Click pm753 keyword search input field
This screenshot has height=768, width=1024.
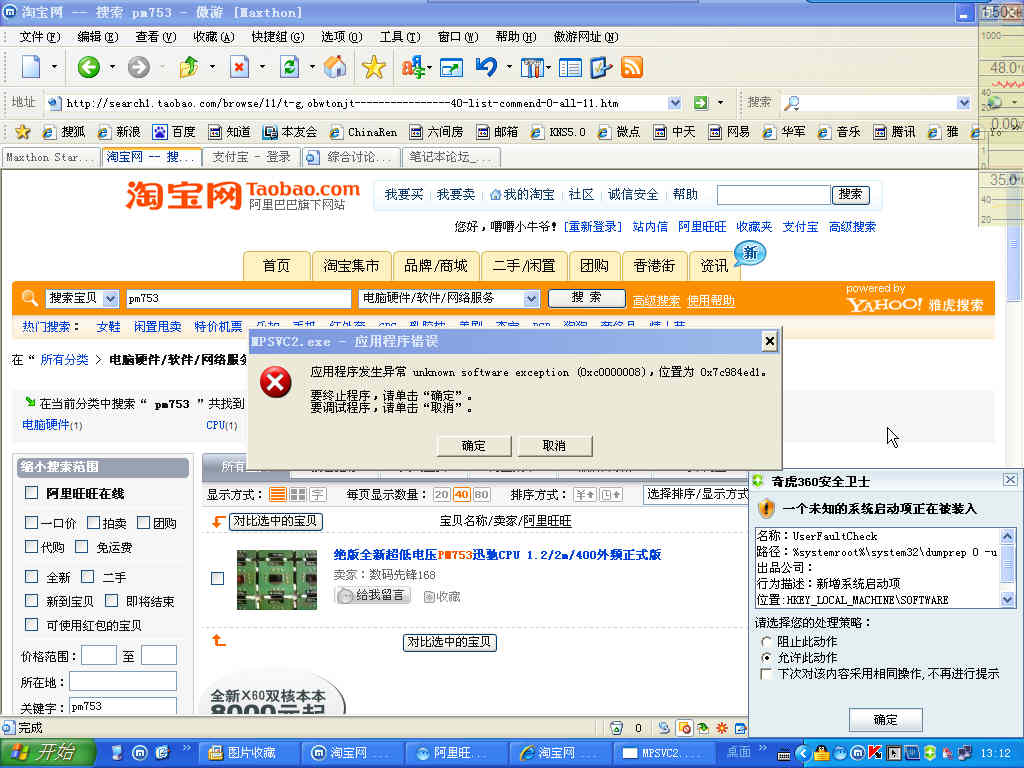point(238,298)
